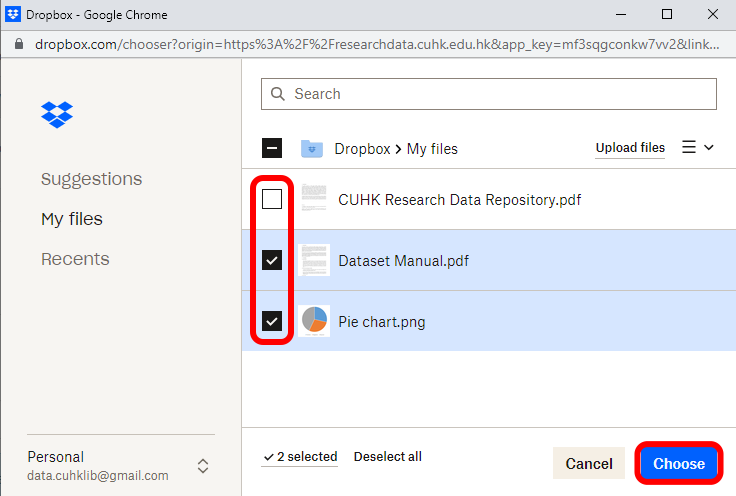Click the search magnifier icon
736x496 pixels.
coord(278,94)
